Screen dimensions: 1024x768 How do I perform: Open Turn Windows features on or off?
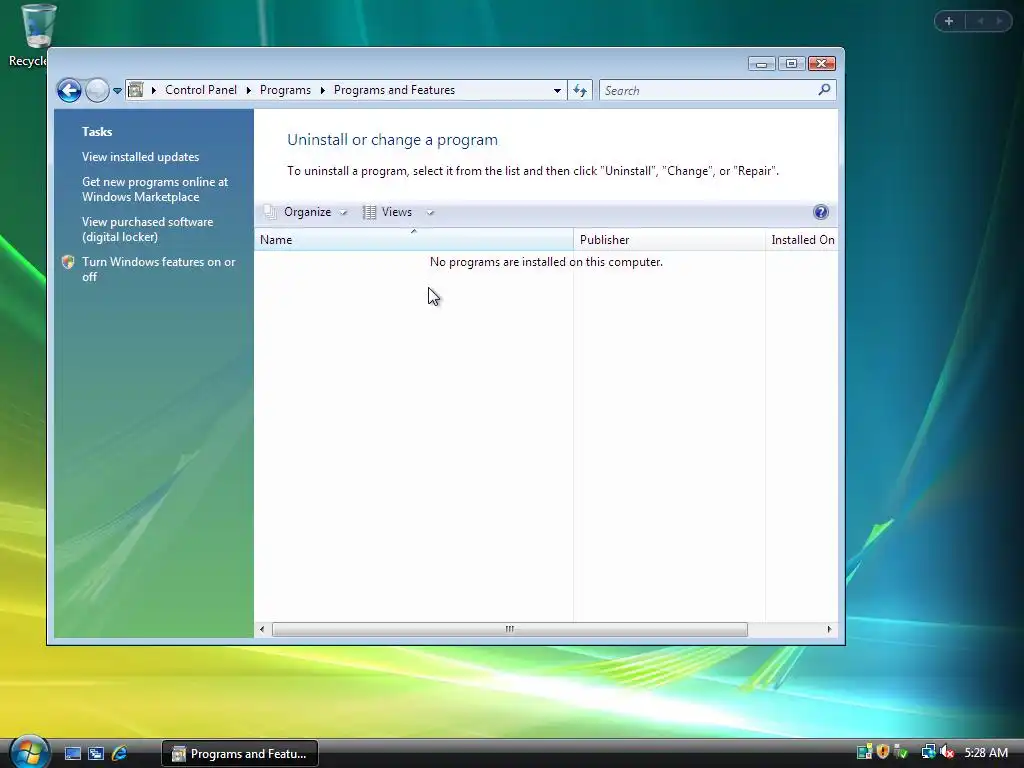point(158,269)
